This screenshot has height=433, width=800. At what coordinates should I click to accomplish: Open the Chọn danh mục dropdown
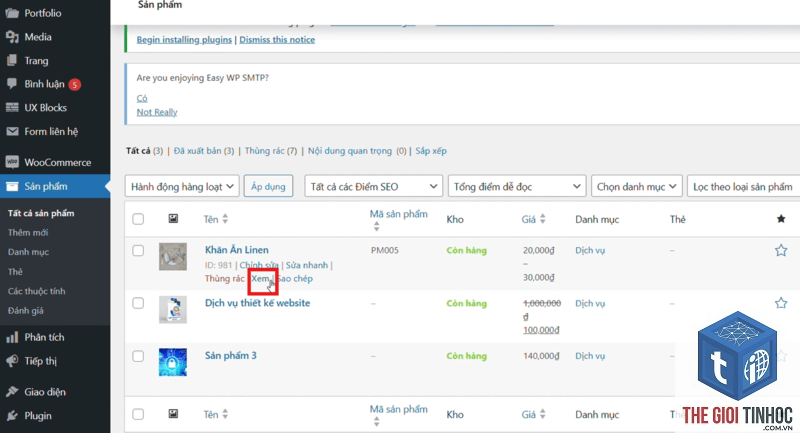[x=637, y=187]
